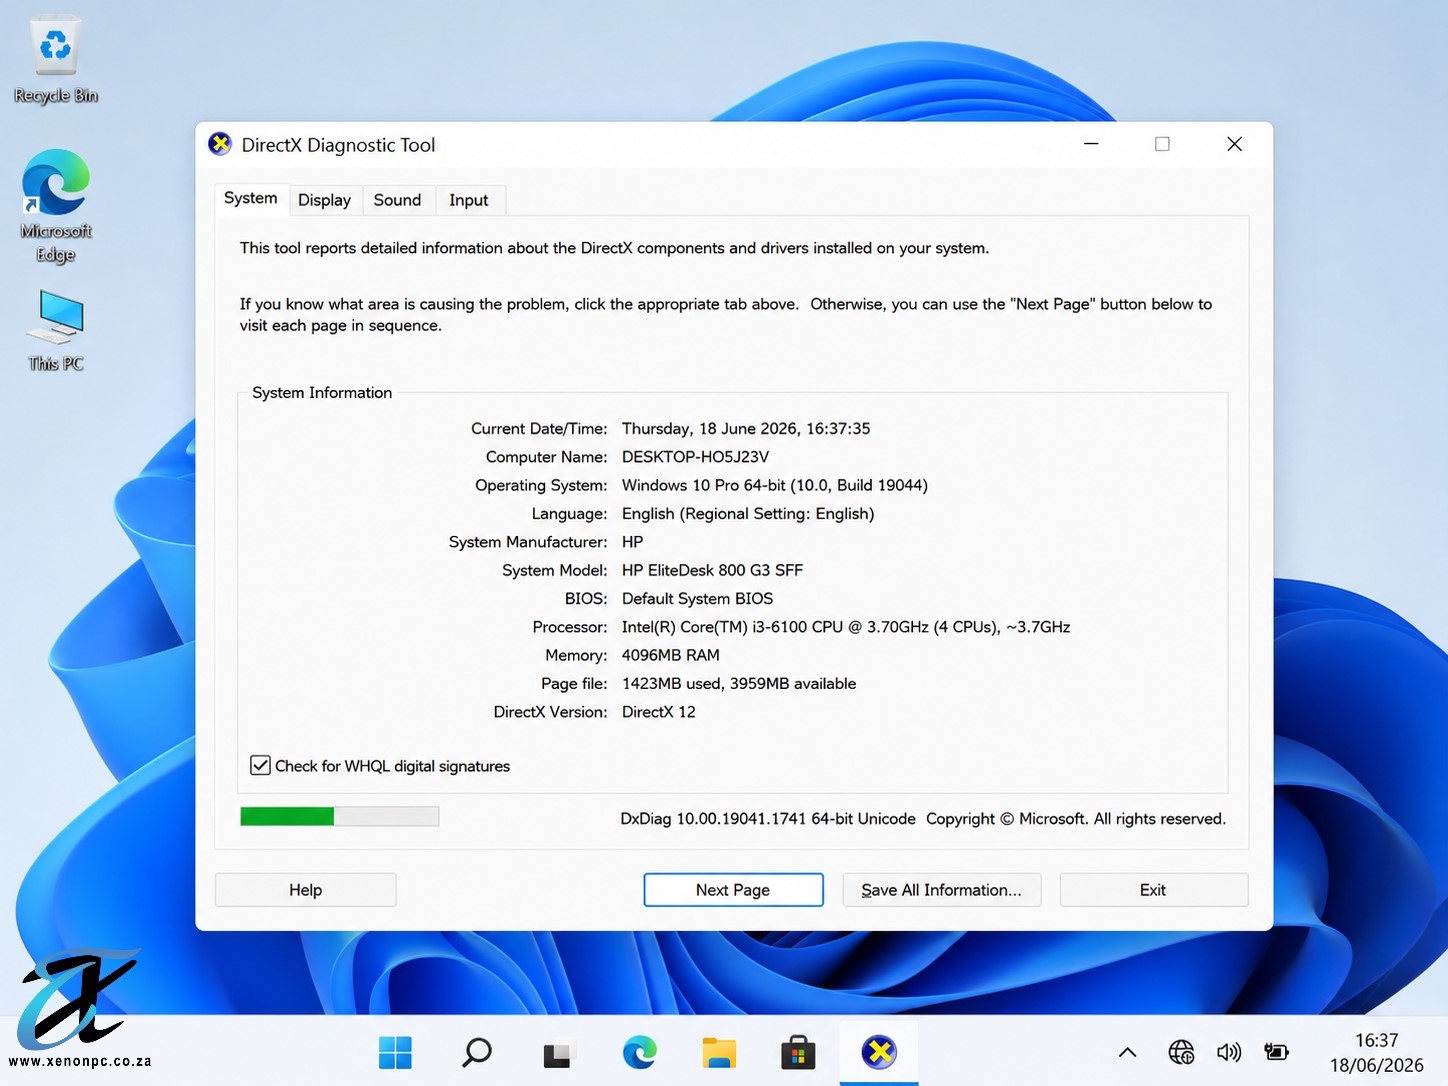Open the Input tab
Viewport: 1448px width, 1086px height.
pyautogui.click(x=468, y=200)
